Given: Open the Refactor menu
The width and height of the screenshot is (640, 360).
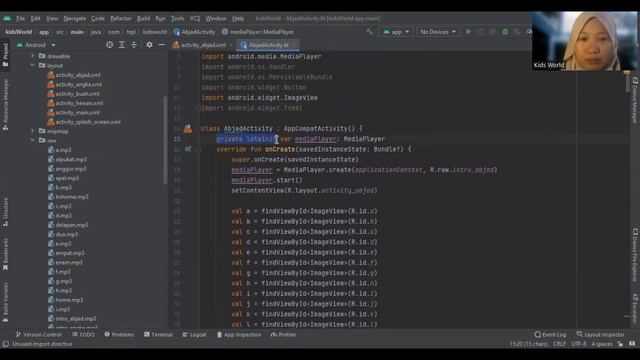Looking at the screenshot, I should click(x=121, y=18).
